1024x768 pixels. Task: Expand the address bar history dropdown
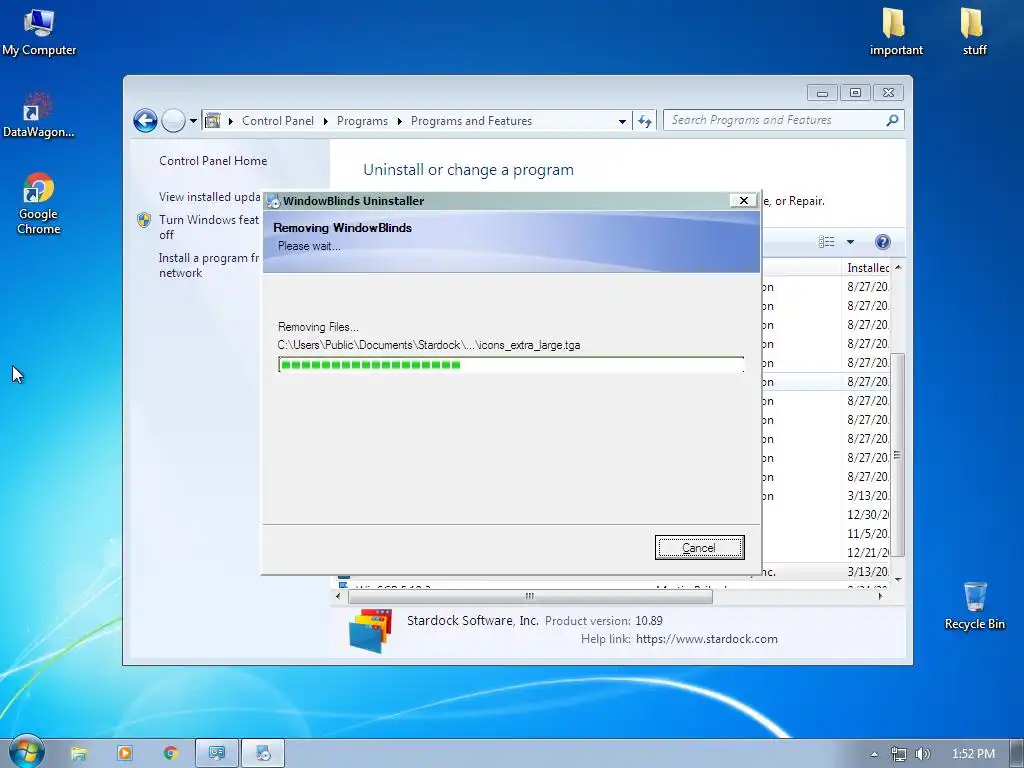point(622,121)
